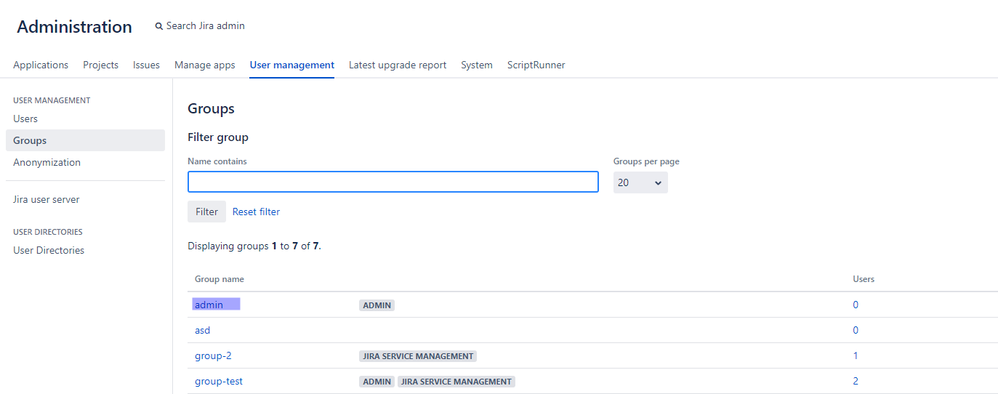Go to Manage apps tab

tap(205, 65)
